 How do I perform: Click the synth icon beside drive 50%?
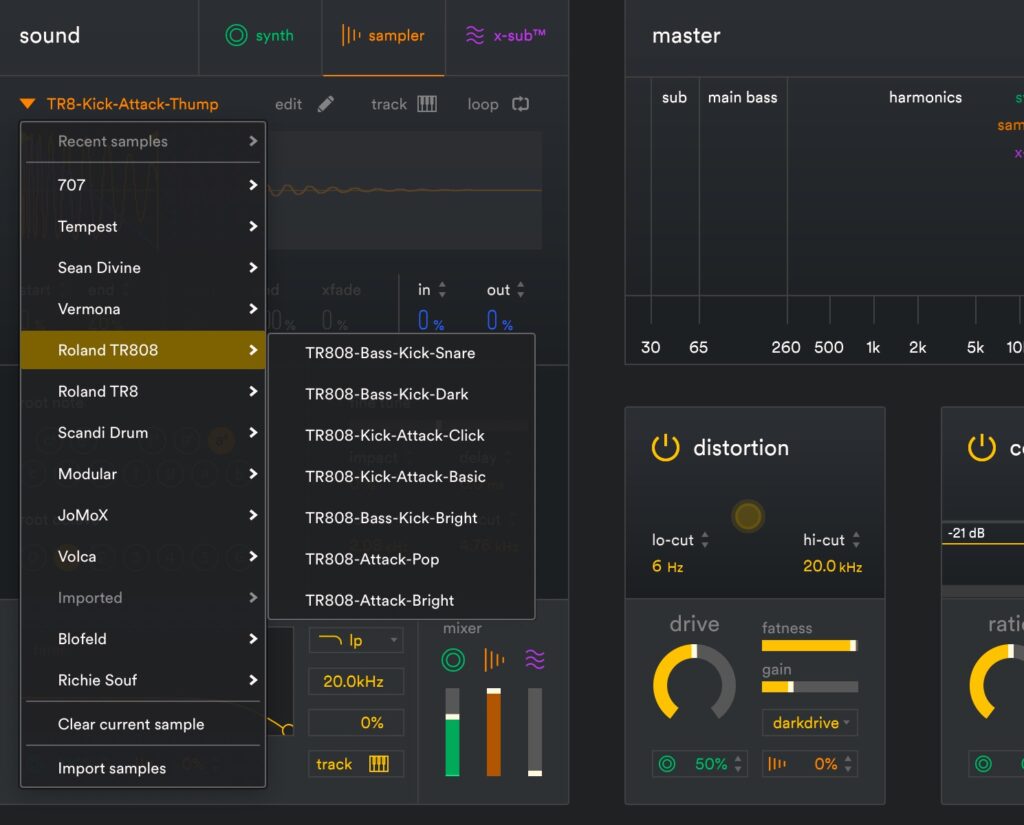coord(667,764)
